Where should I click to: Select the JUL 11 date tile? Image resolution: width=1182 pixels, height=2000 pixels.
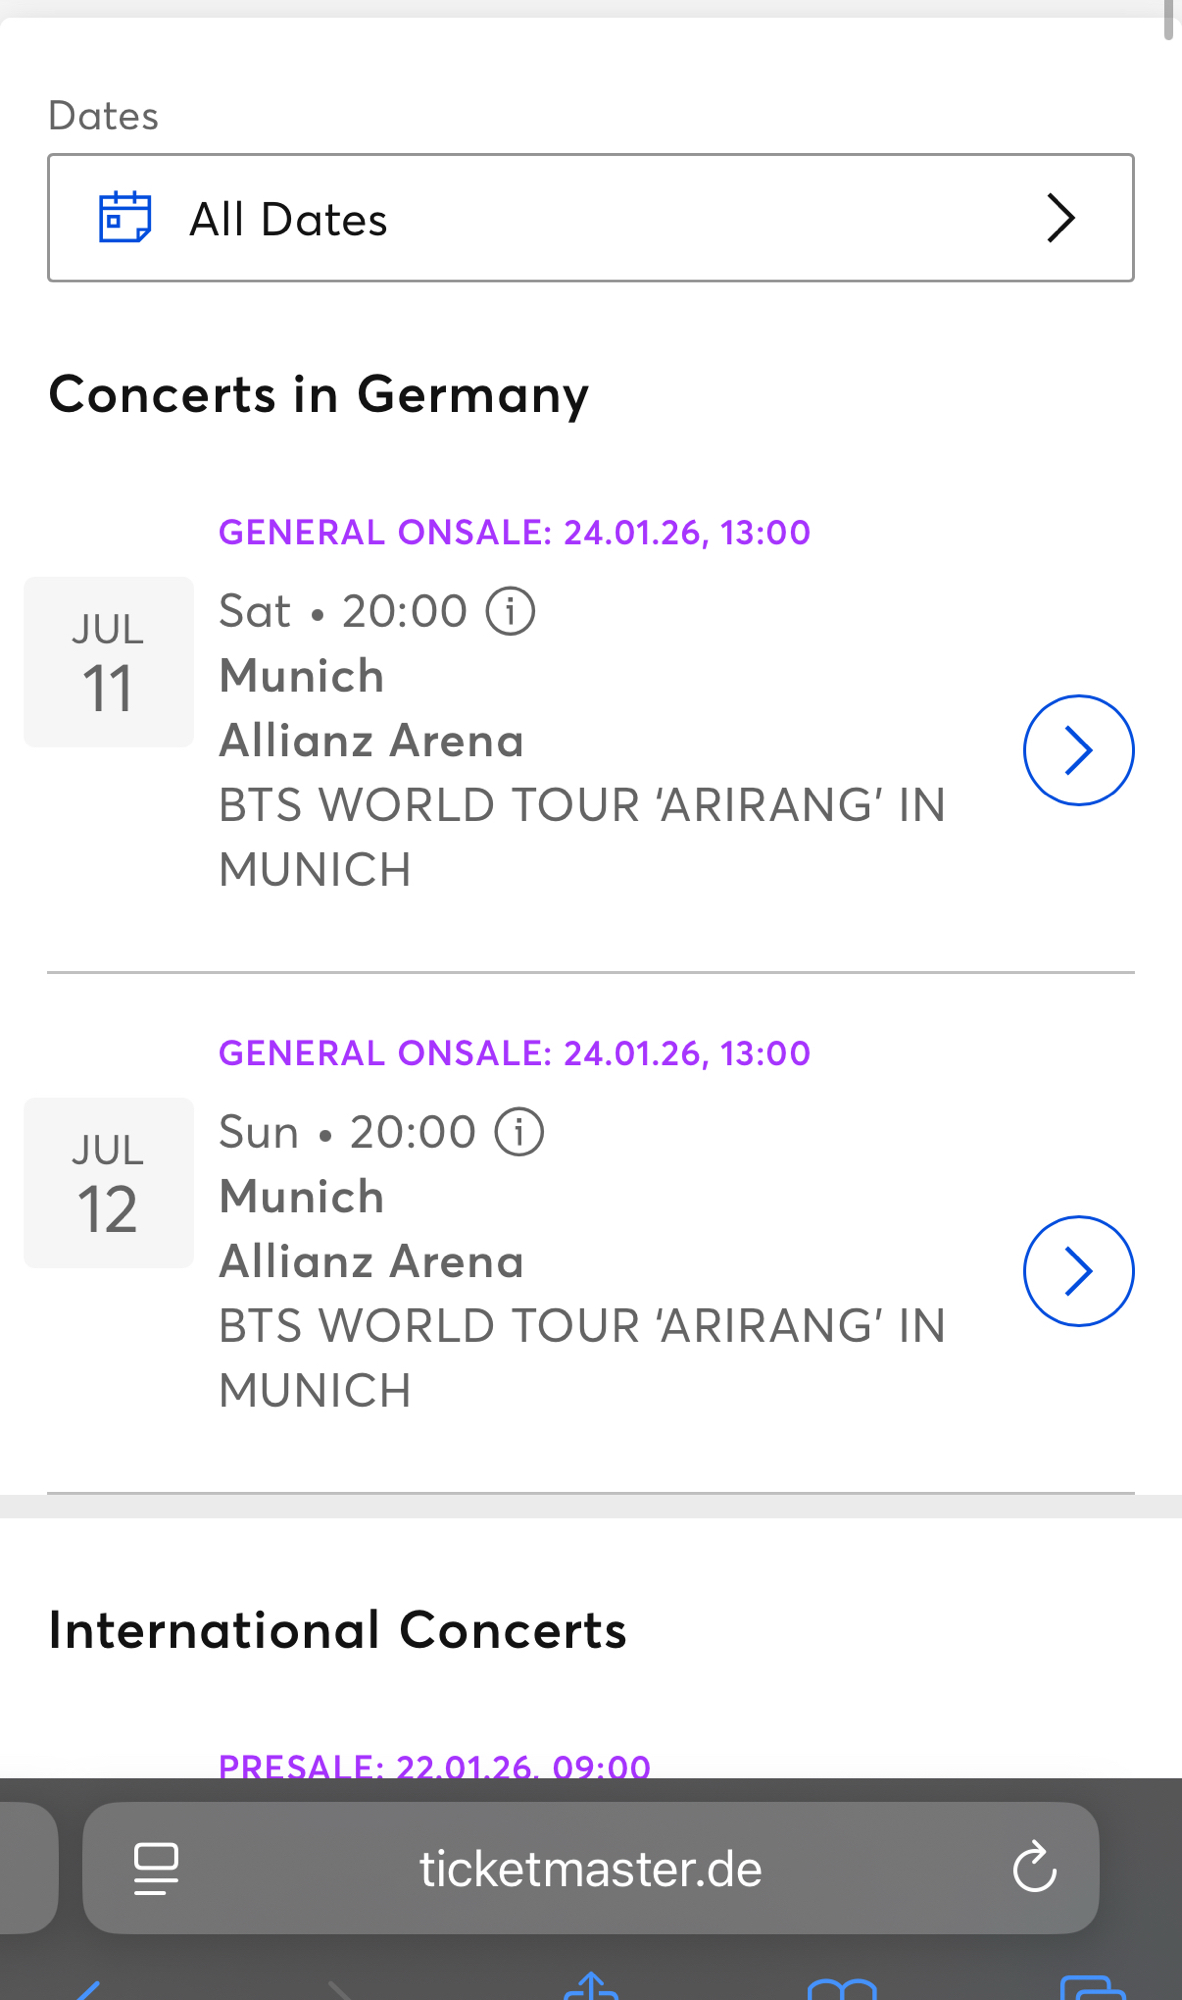108,662
